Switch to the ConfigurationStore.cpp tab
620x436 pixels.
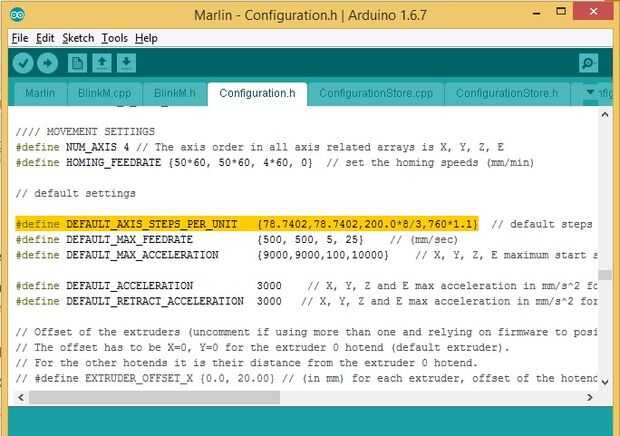(x=376, y=94)
